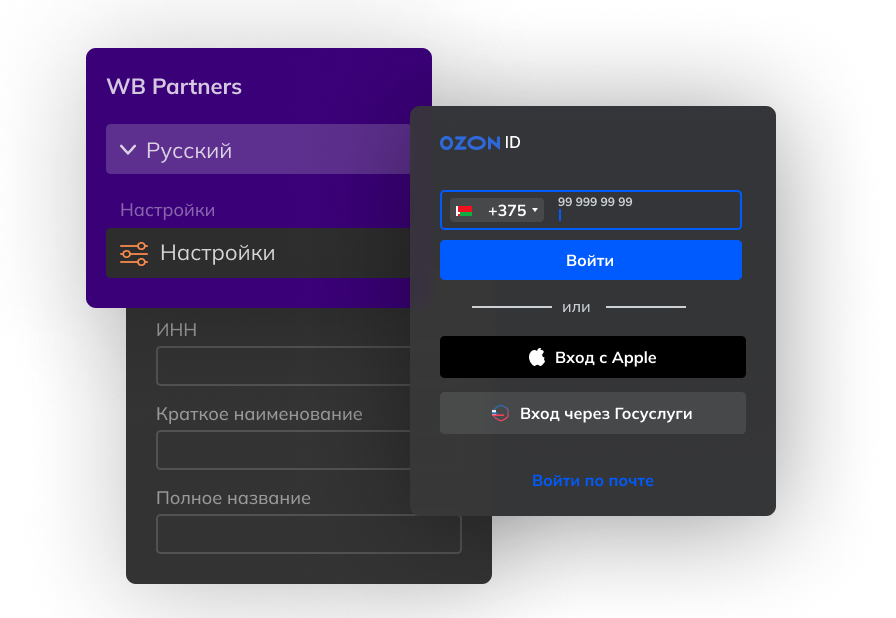Click the Apple logo icon
The height and width of the screenshot is (618, 896).
pos(537,357)
